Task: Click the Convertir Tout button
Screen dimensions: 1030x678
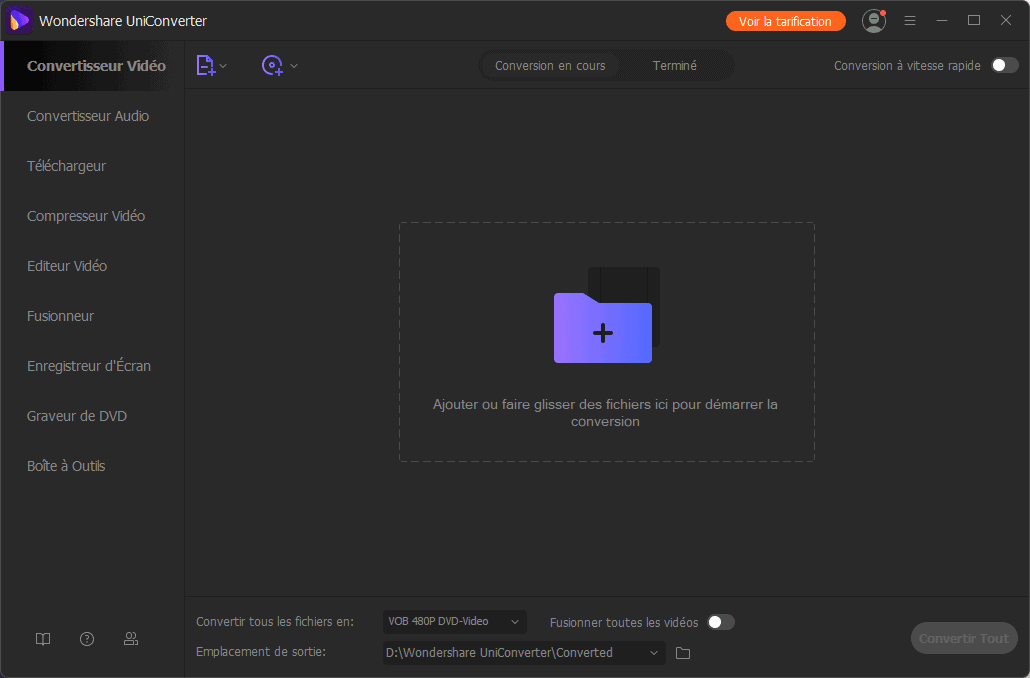Action: pyautogui.click(x=964, y=638)
